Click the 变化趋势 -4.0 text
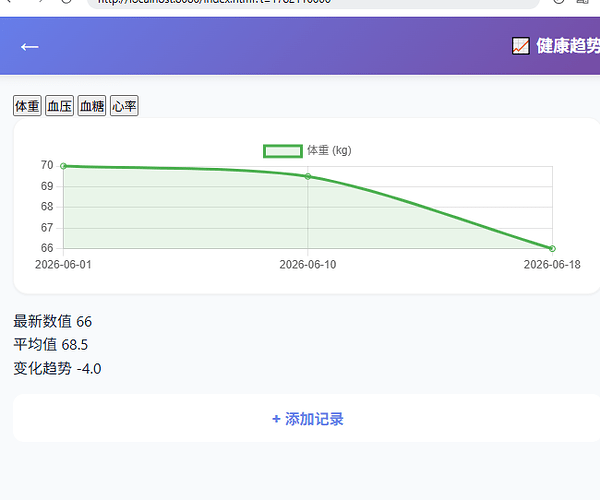Viewport: 600px width, 500px height. pos(57,369)
